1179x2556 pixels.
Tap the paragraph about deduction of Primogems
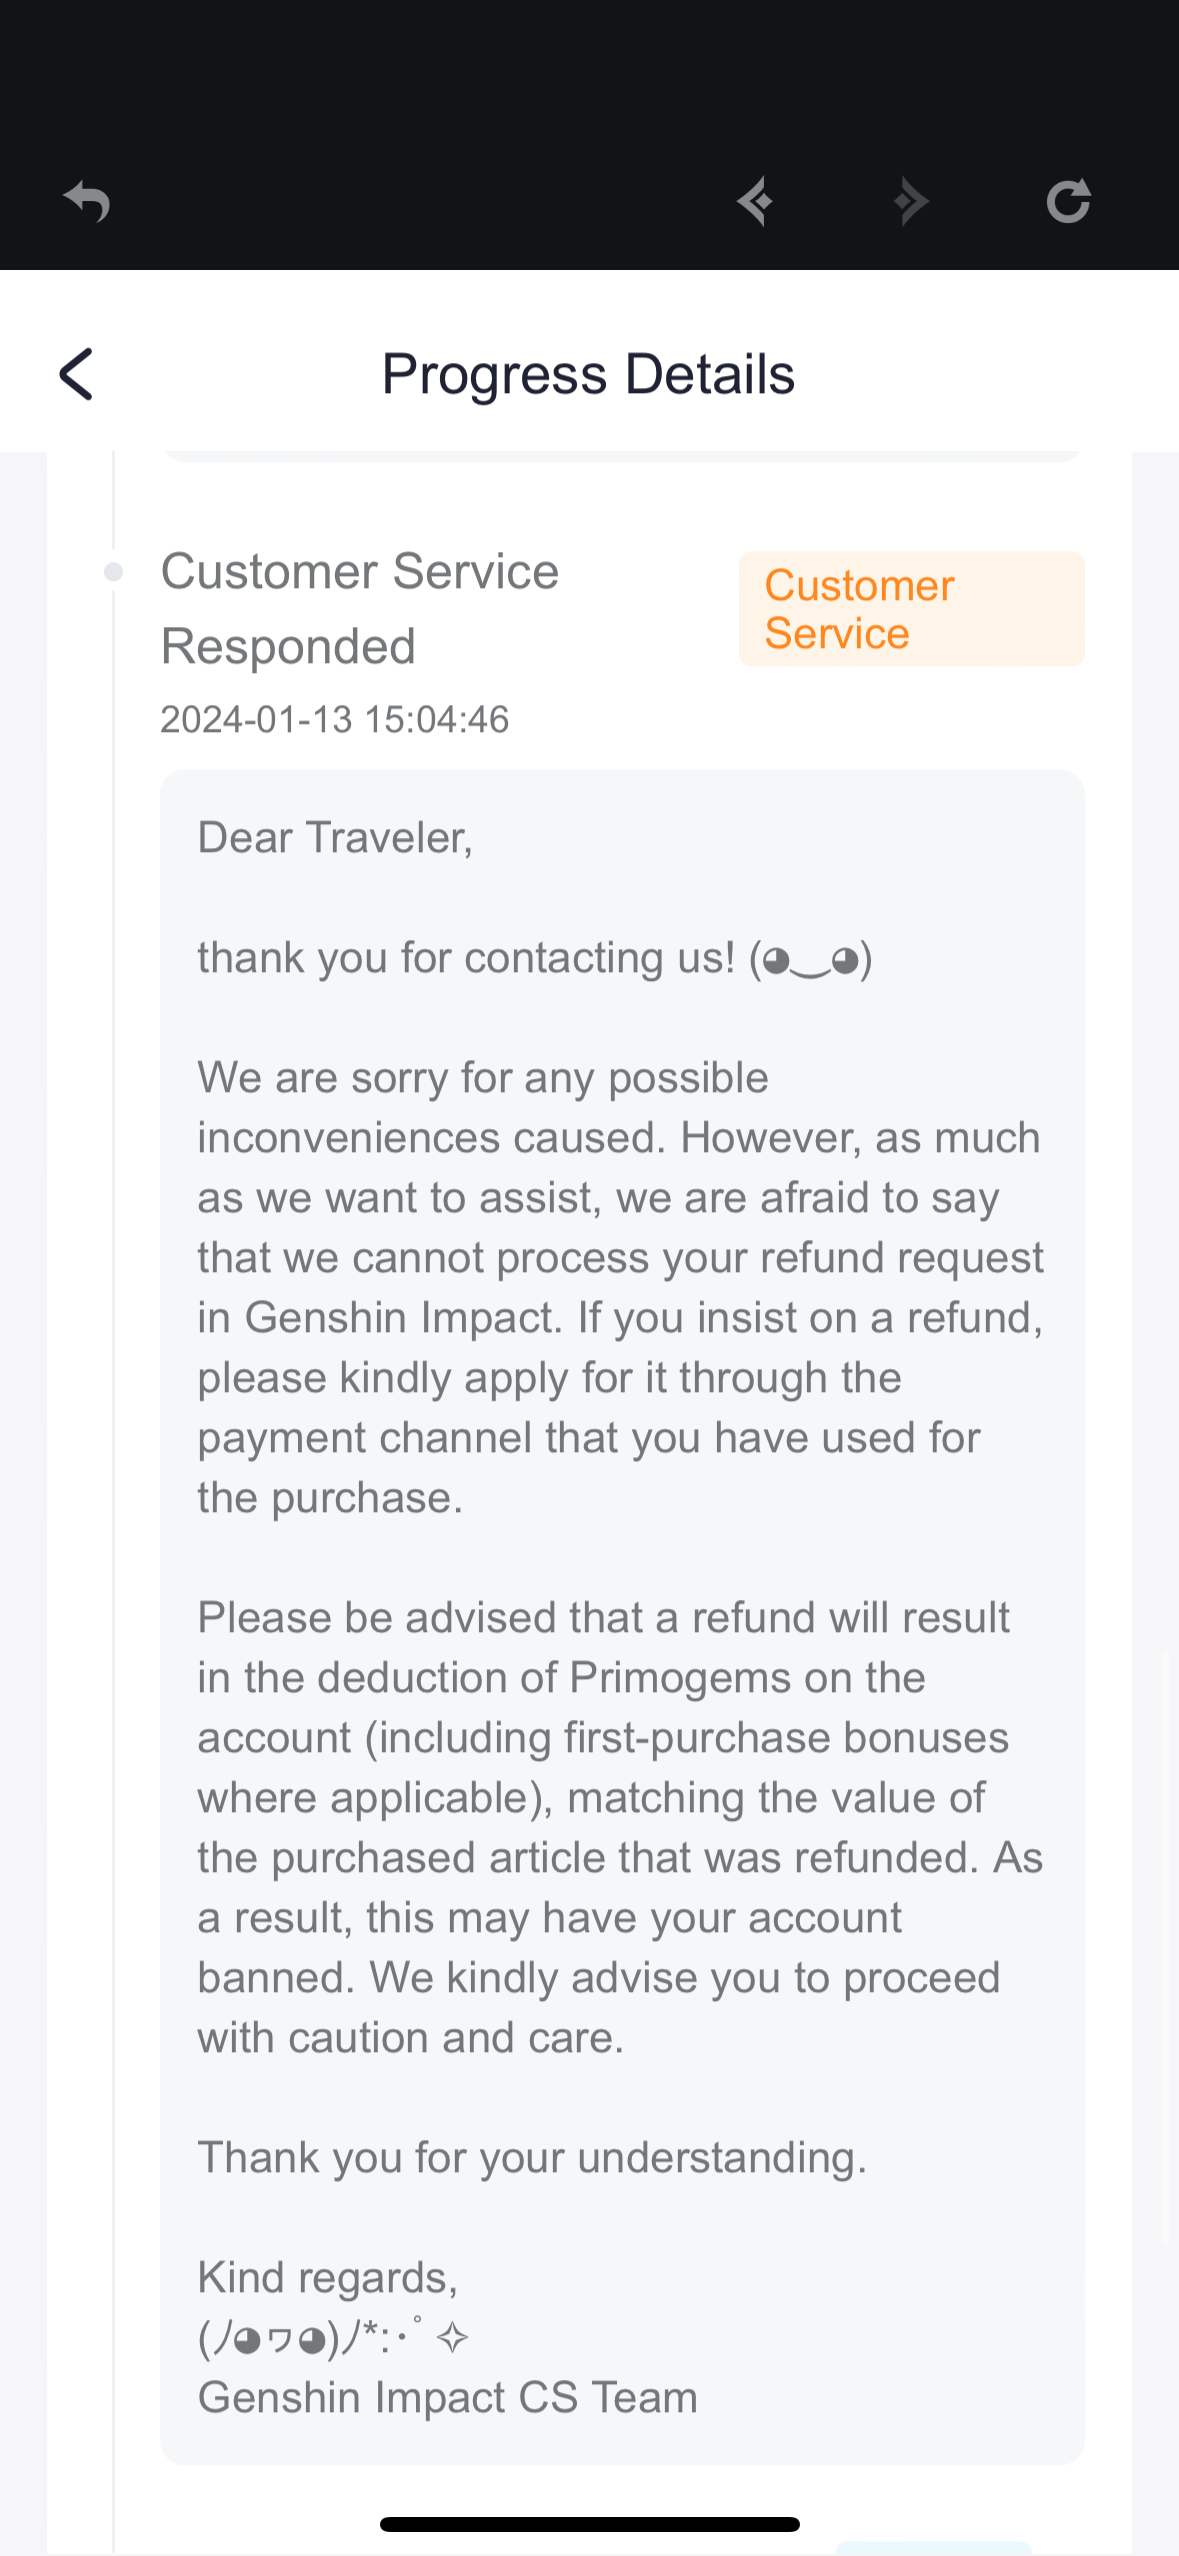pos(620,1827)
